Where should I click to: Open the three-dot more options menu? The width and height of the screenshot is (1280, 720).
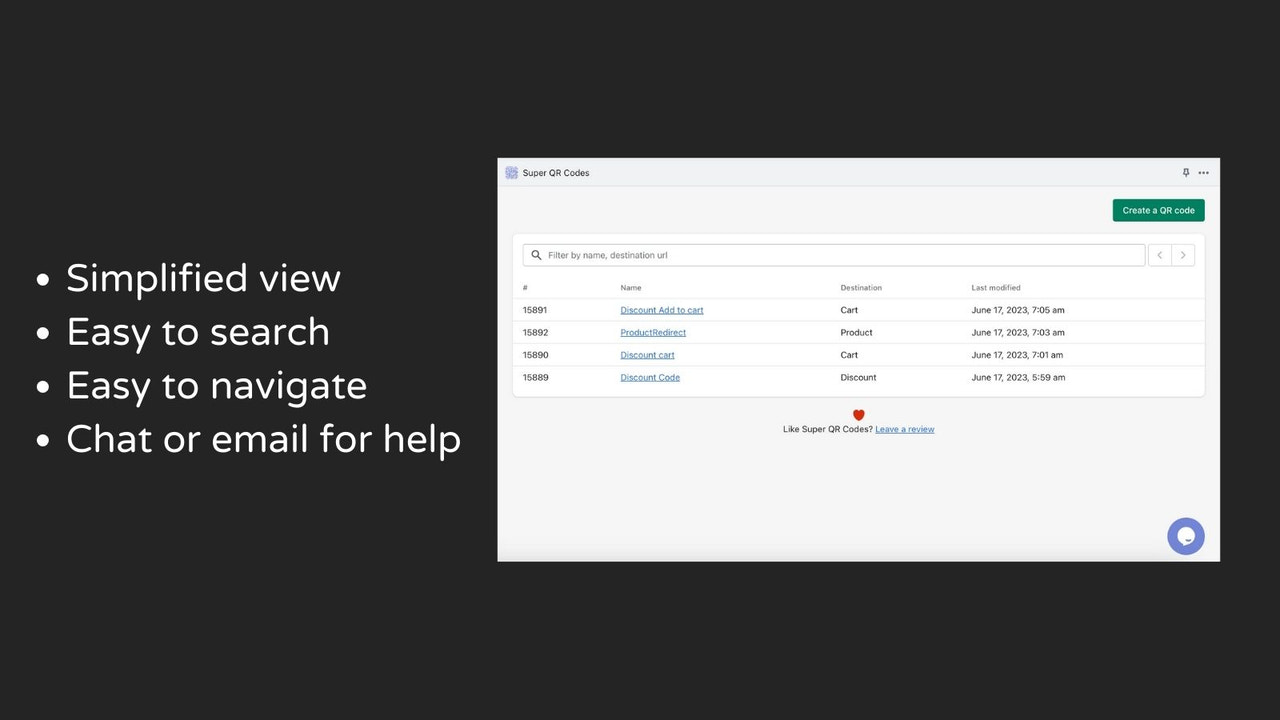point(1203,173)
